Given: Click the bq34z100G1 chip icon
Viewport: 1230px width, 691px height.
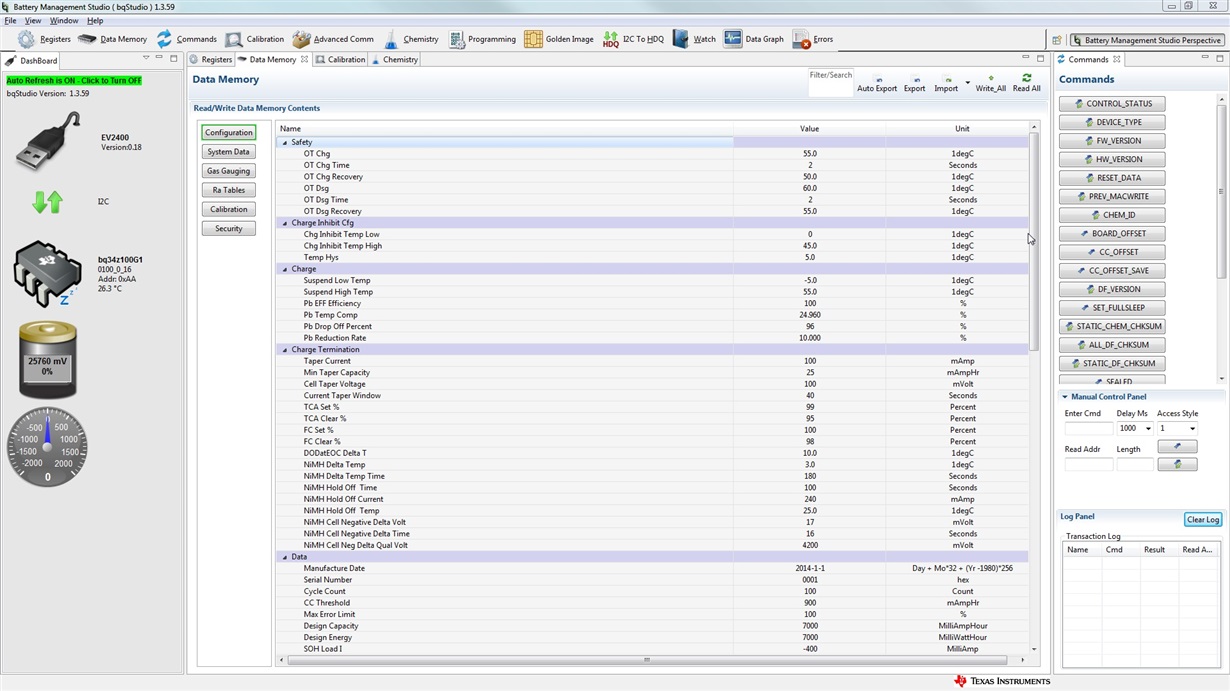Looking at the screenshot, I should [x=48, y=272].
